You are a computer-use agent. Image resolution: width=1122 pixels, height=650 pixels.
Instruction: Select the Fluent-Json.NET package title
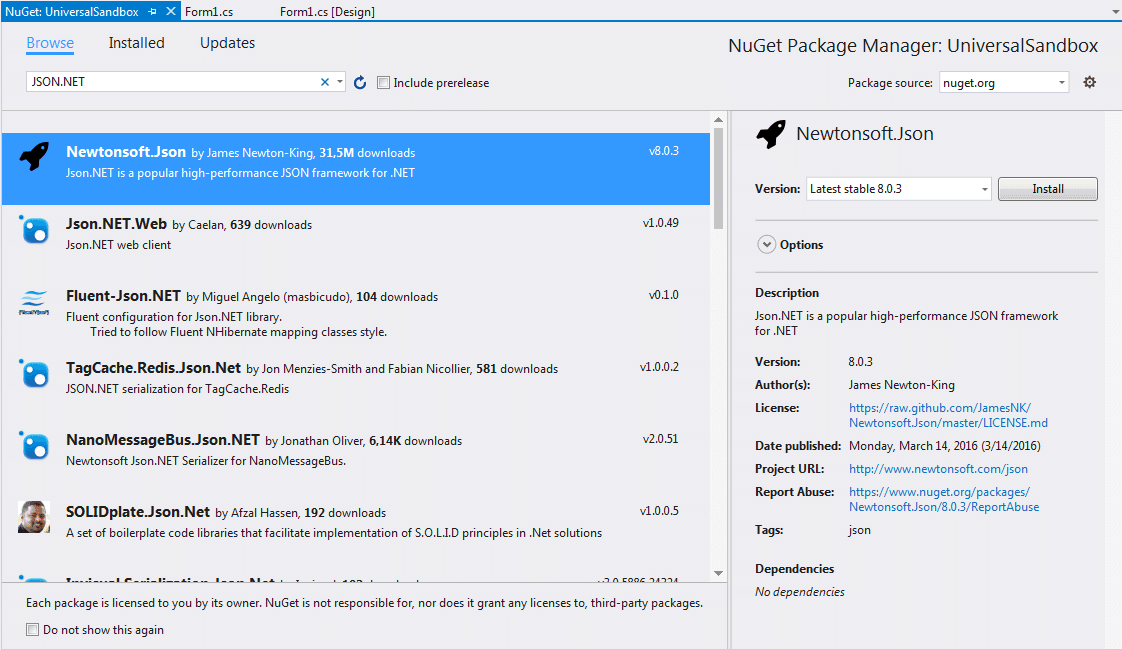(x=123, y=296)
